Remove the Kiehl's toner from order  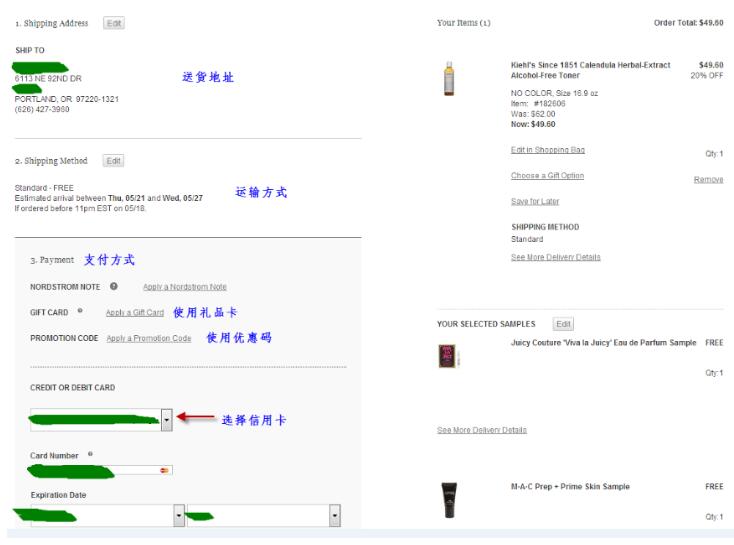click(x=708, y=180)
